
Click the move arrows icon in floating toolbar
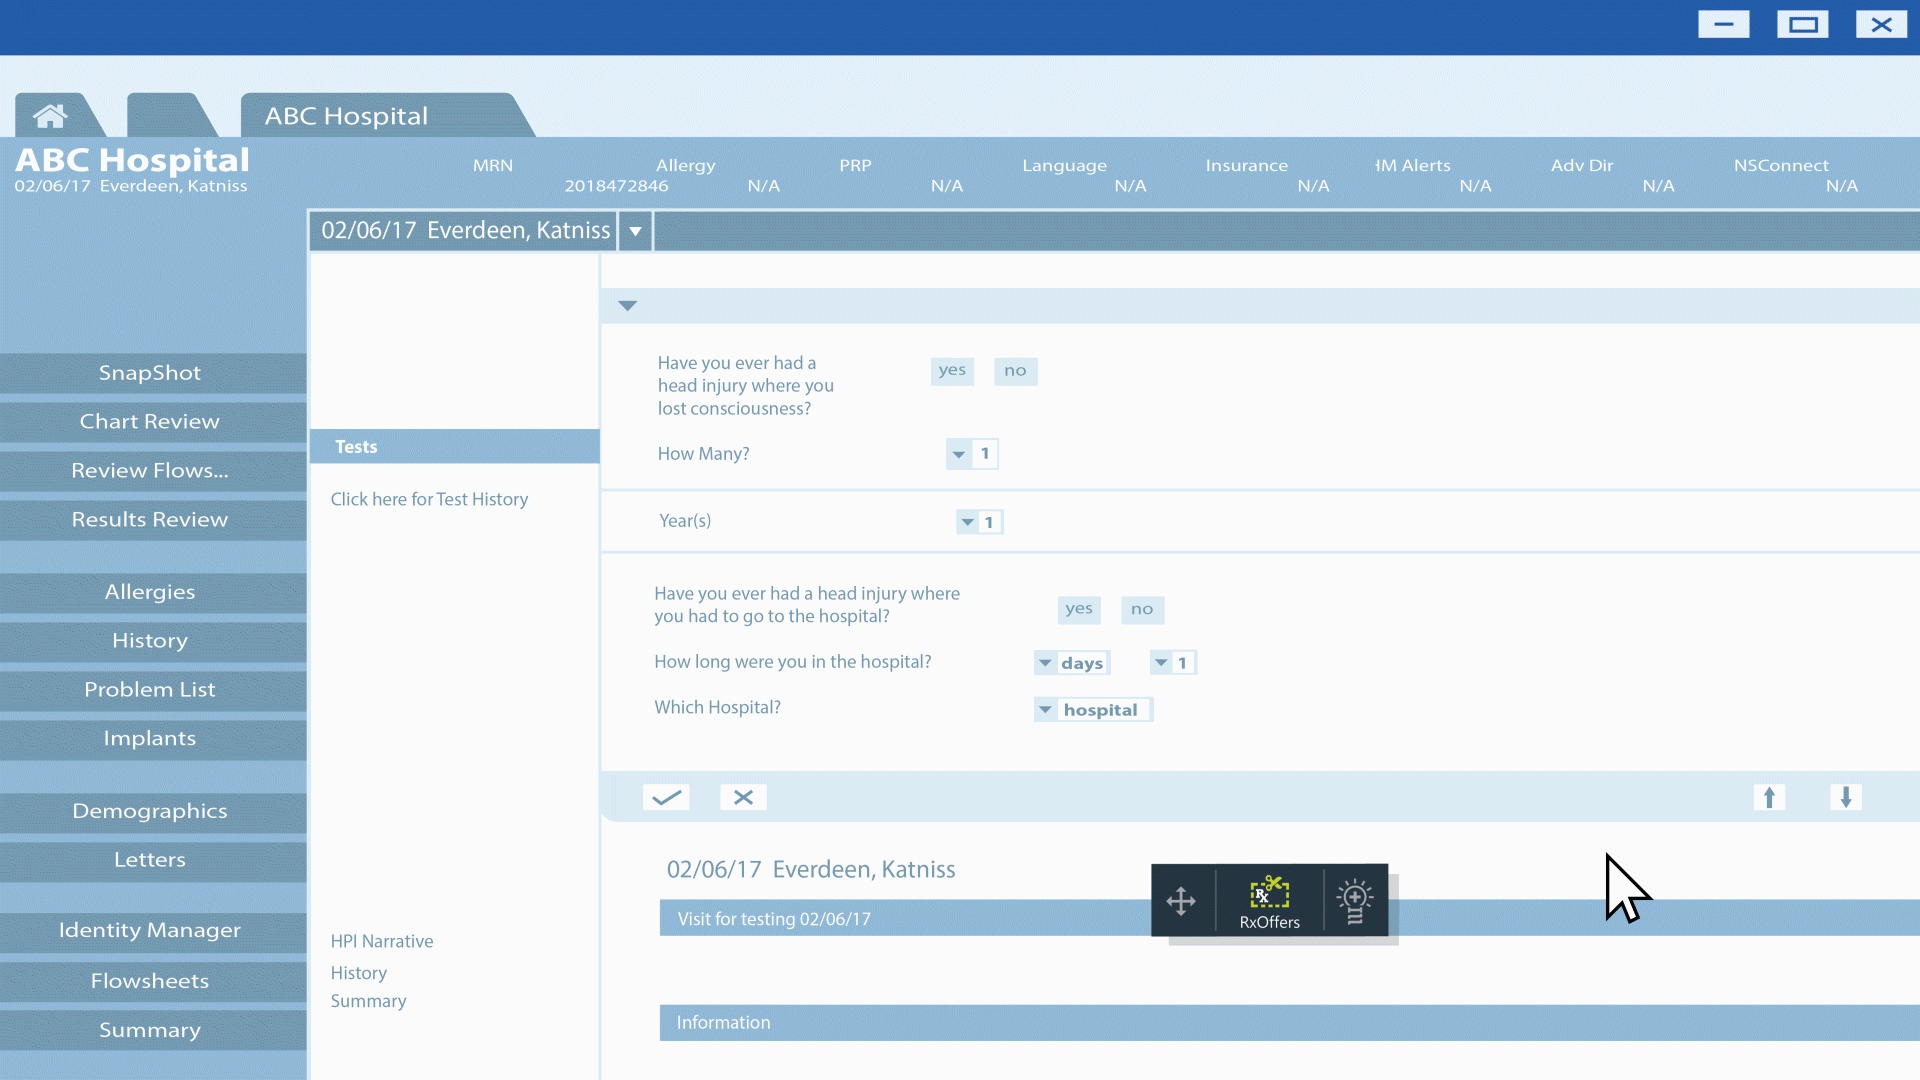(1181, 901)
